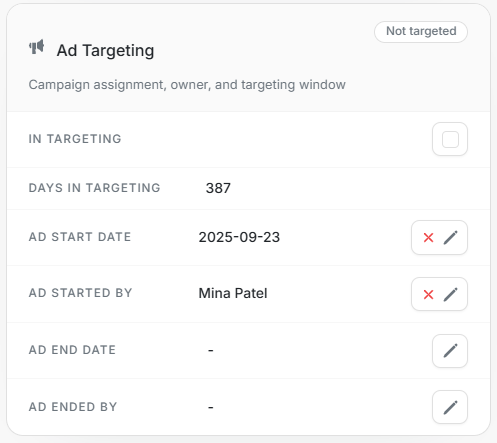Select the 387 days value

(218, 188)
